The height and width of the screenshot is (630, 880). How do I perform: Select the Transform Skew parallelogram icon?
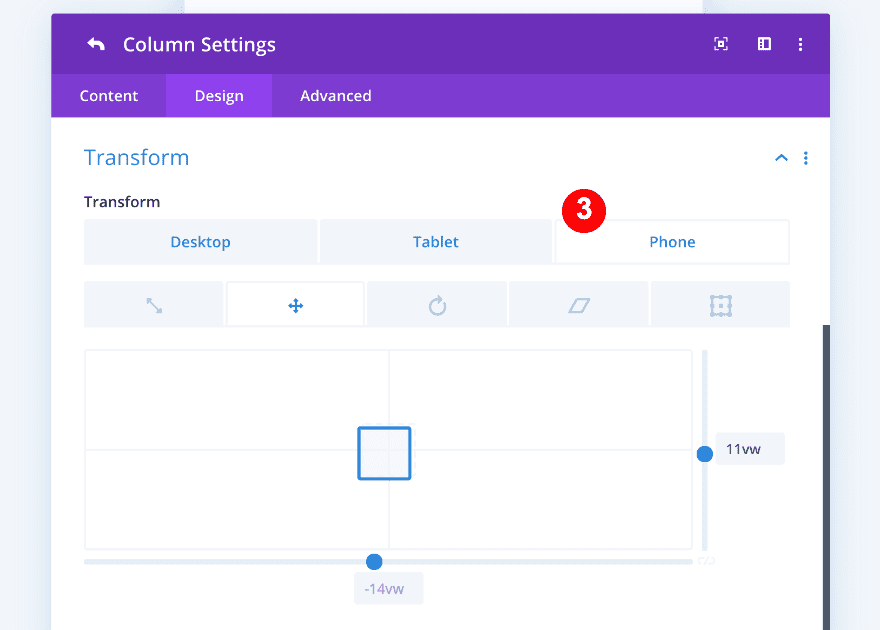(579, 305)
